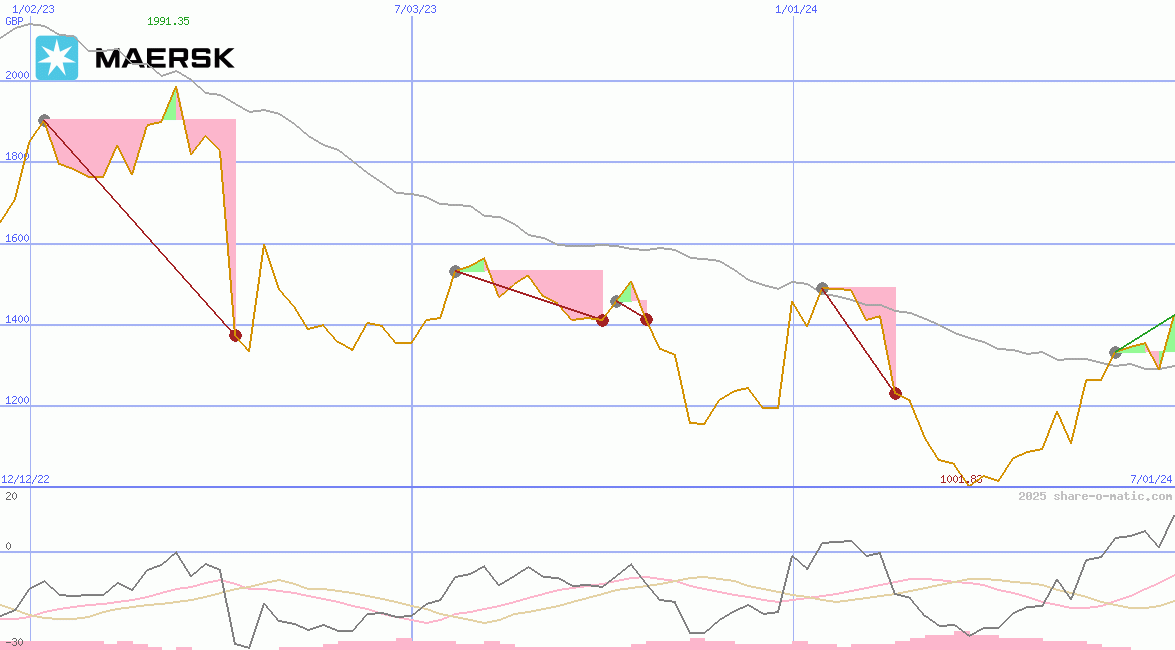Select the gray start marker of the short third trade
Image resolution: width=1175 pixels, height=650 pixels.
(x=616, y=301)
